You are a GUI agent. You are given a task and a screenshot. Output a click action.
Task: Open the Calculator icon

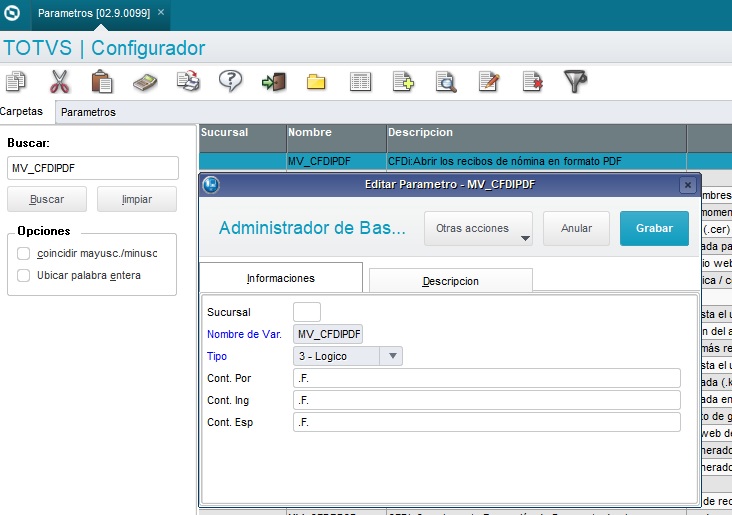click(x=145, y=83)
